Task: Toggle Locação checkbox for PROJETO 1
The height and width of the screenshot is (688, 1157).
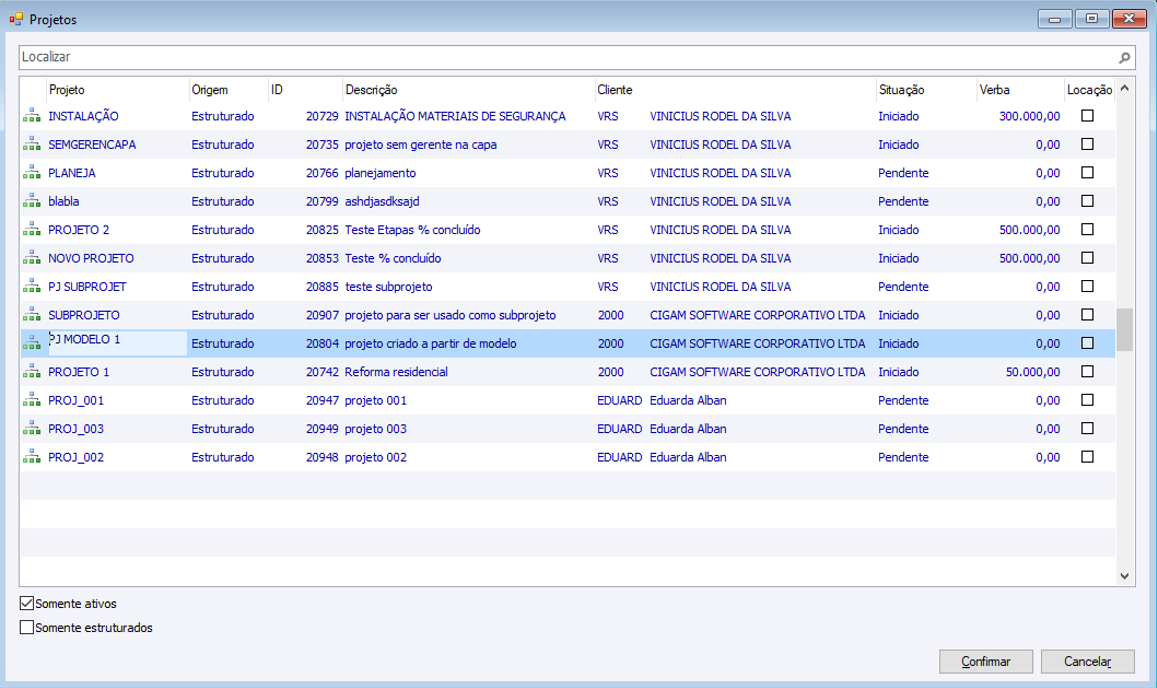Action: 1087,372
